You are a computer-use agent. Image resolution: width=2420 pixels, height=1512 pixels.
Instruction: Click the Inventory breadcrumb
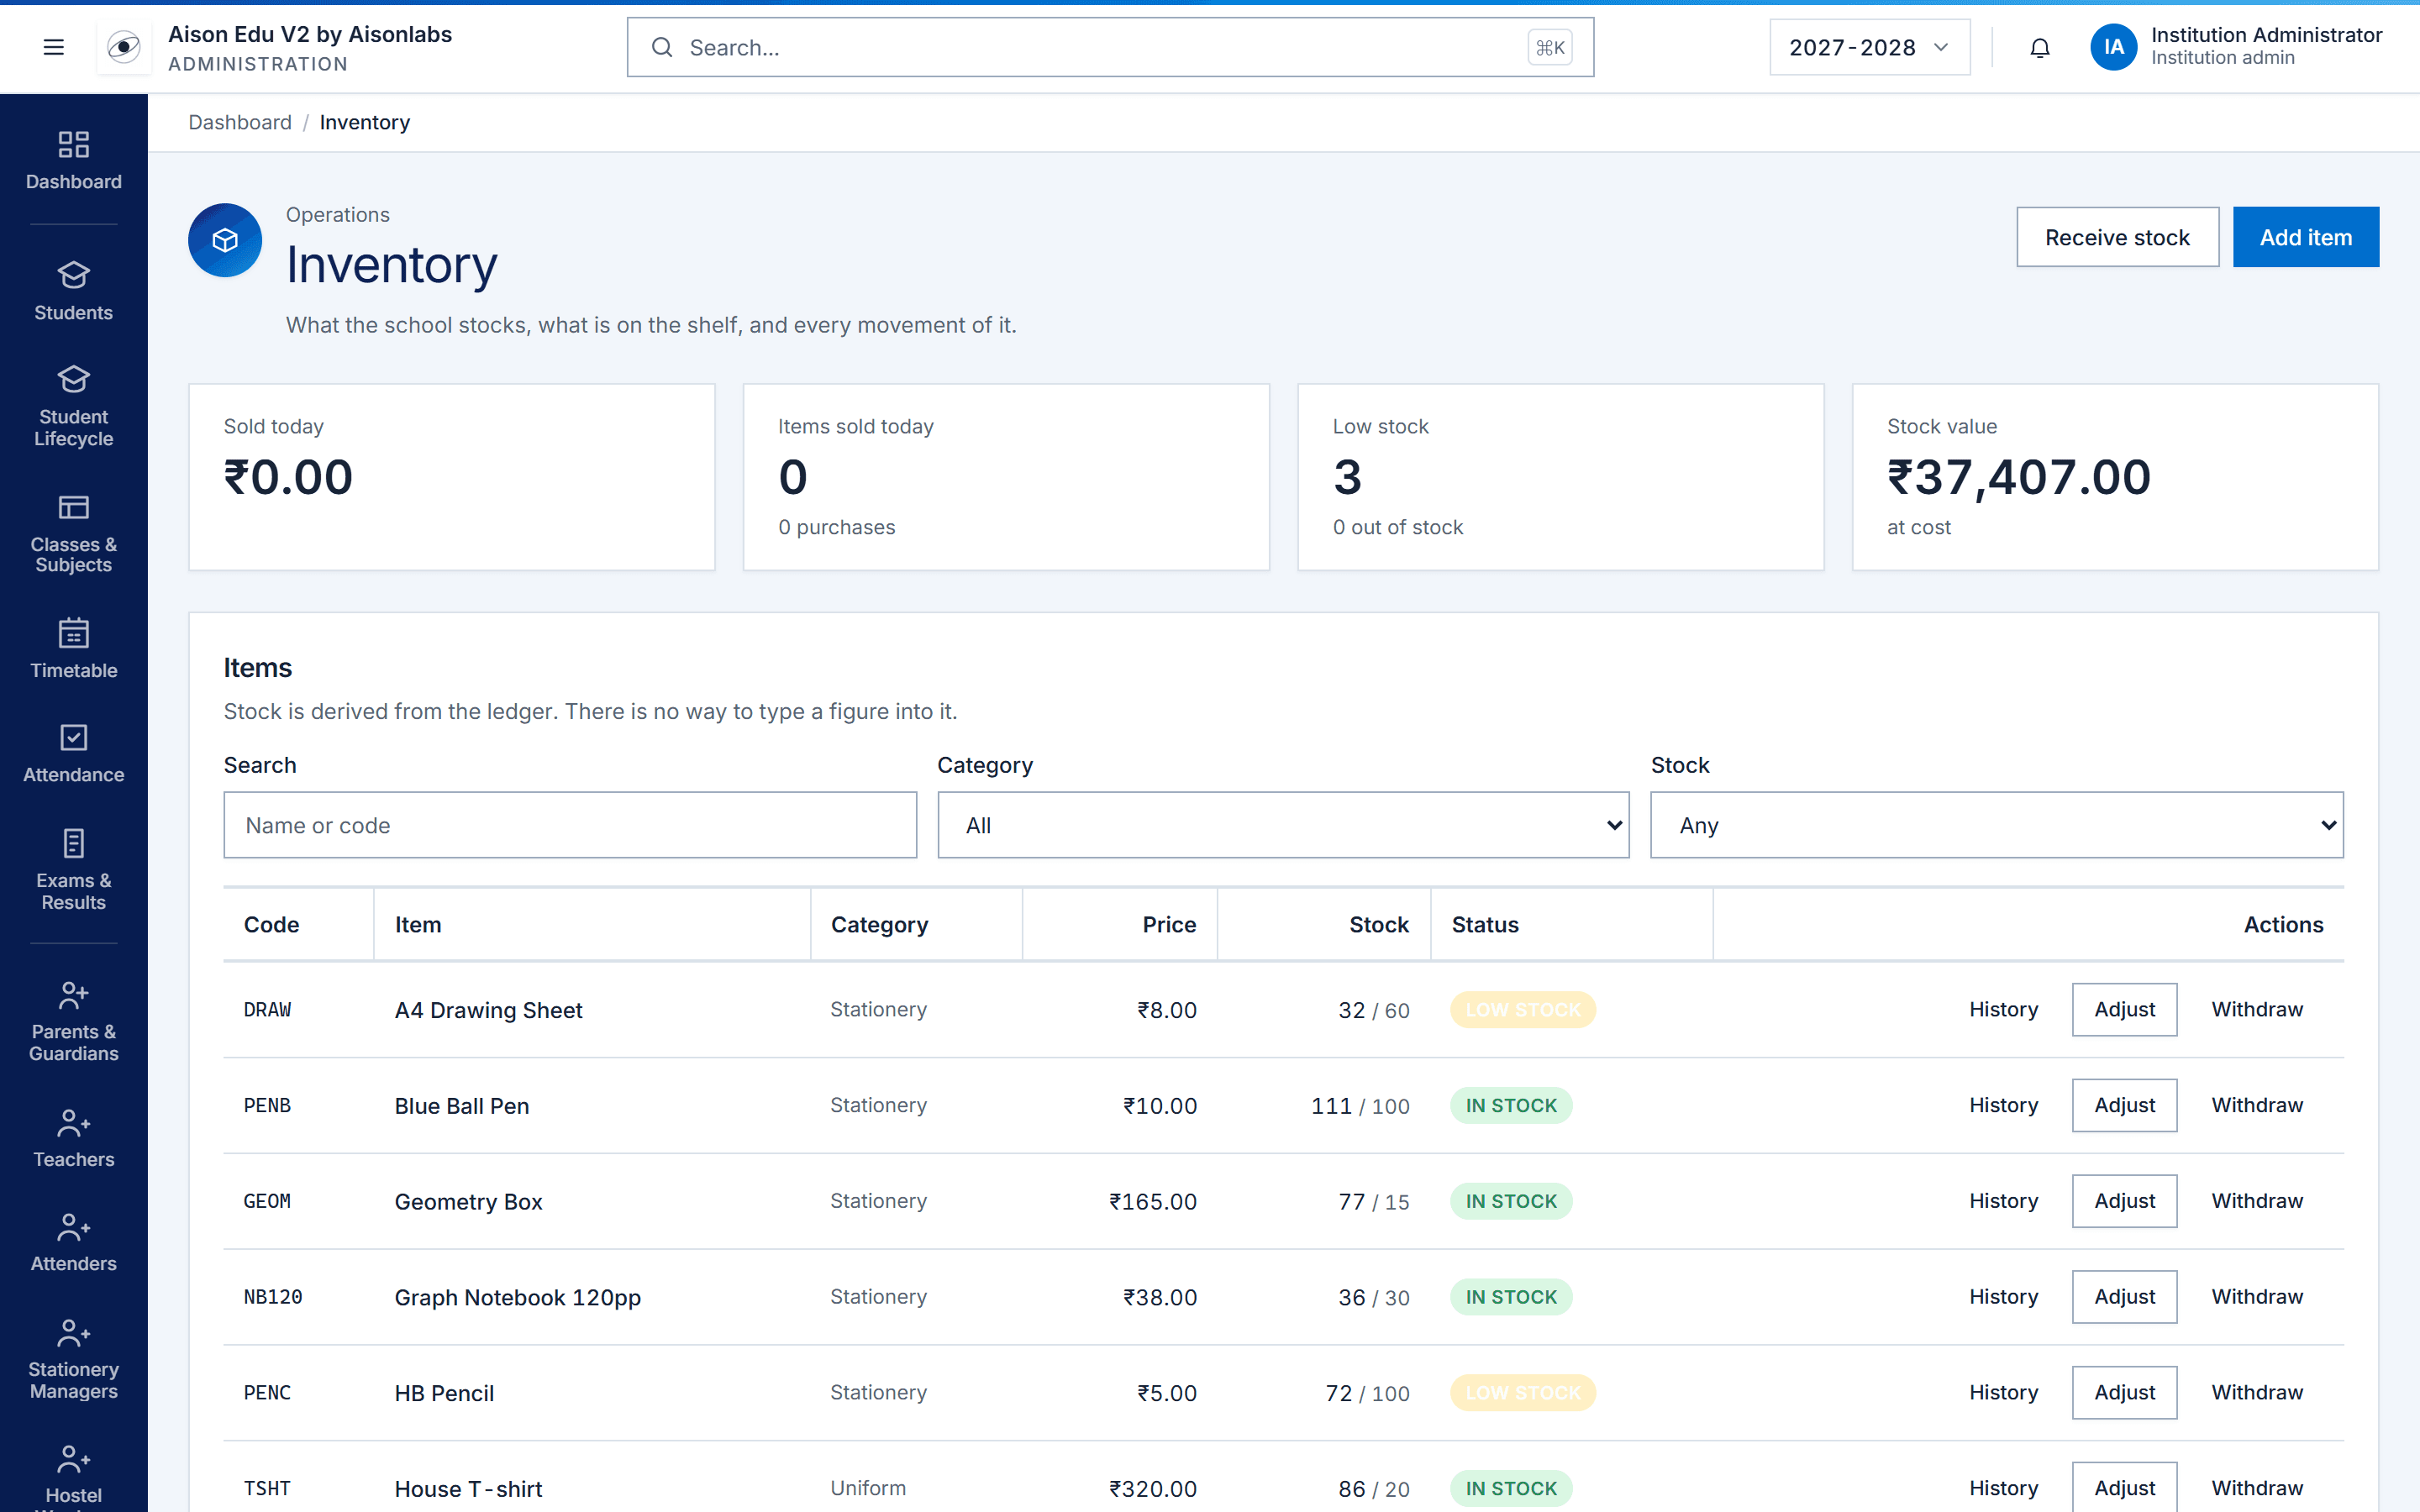[365, 122]
